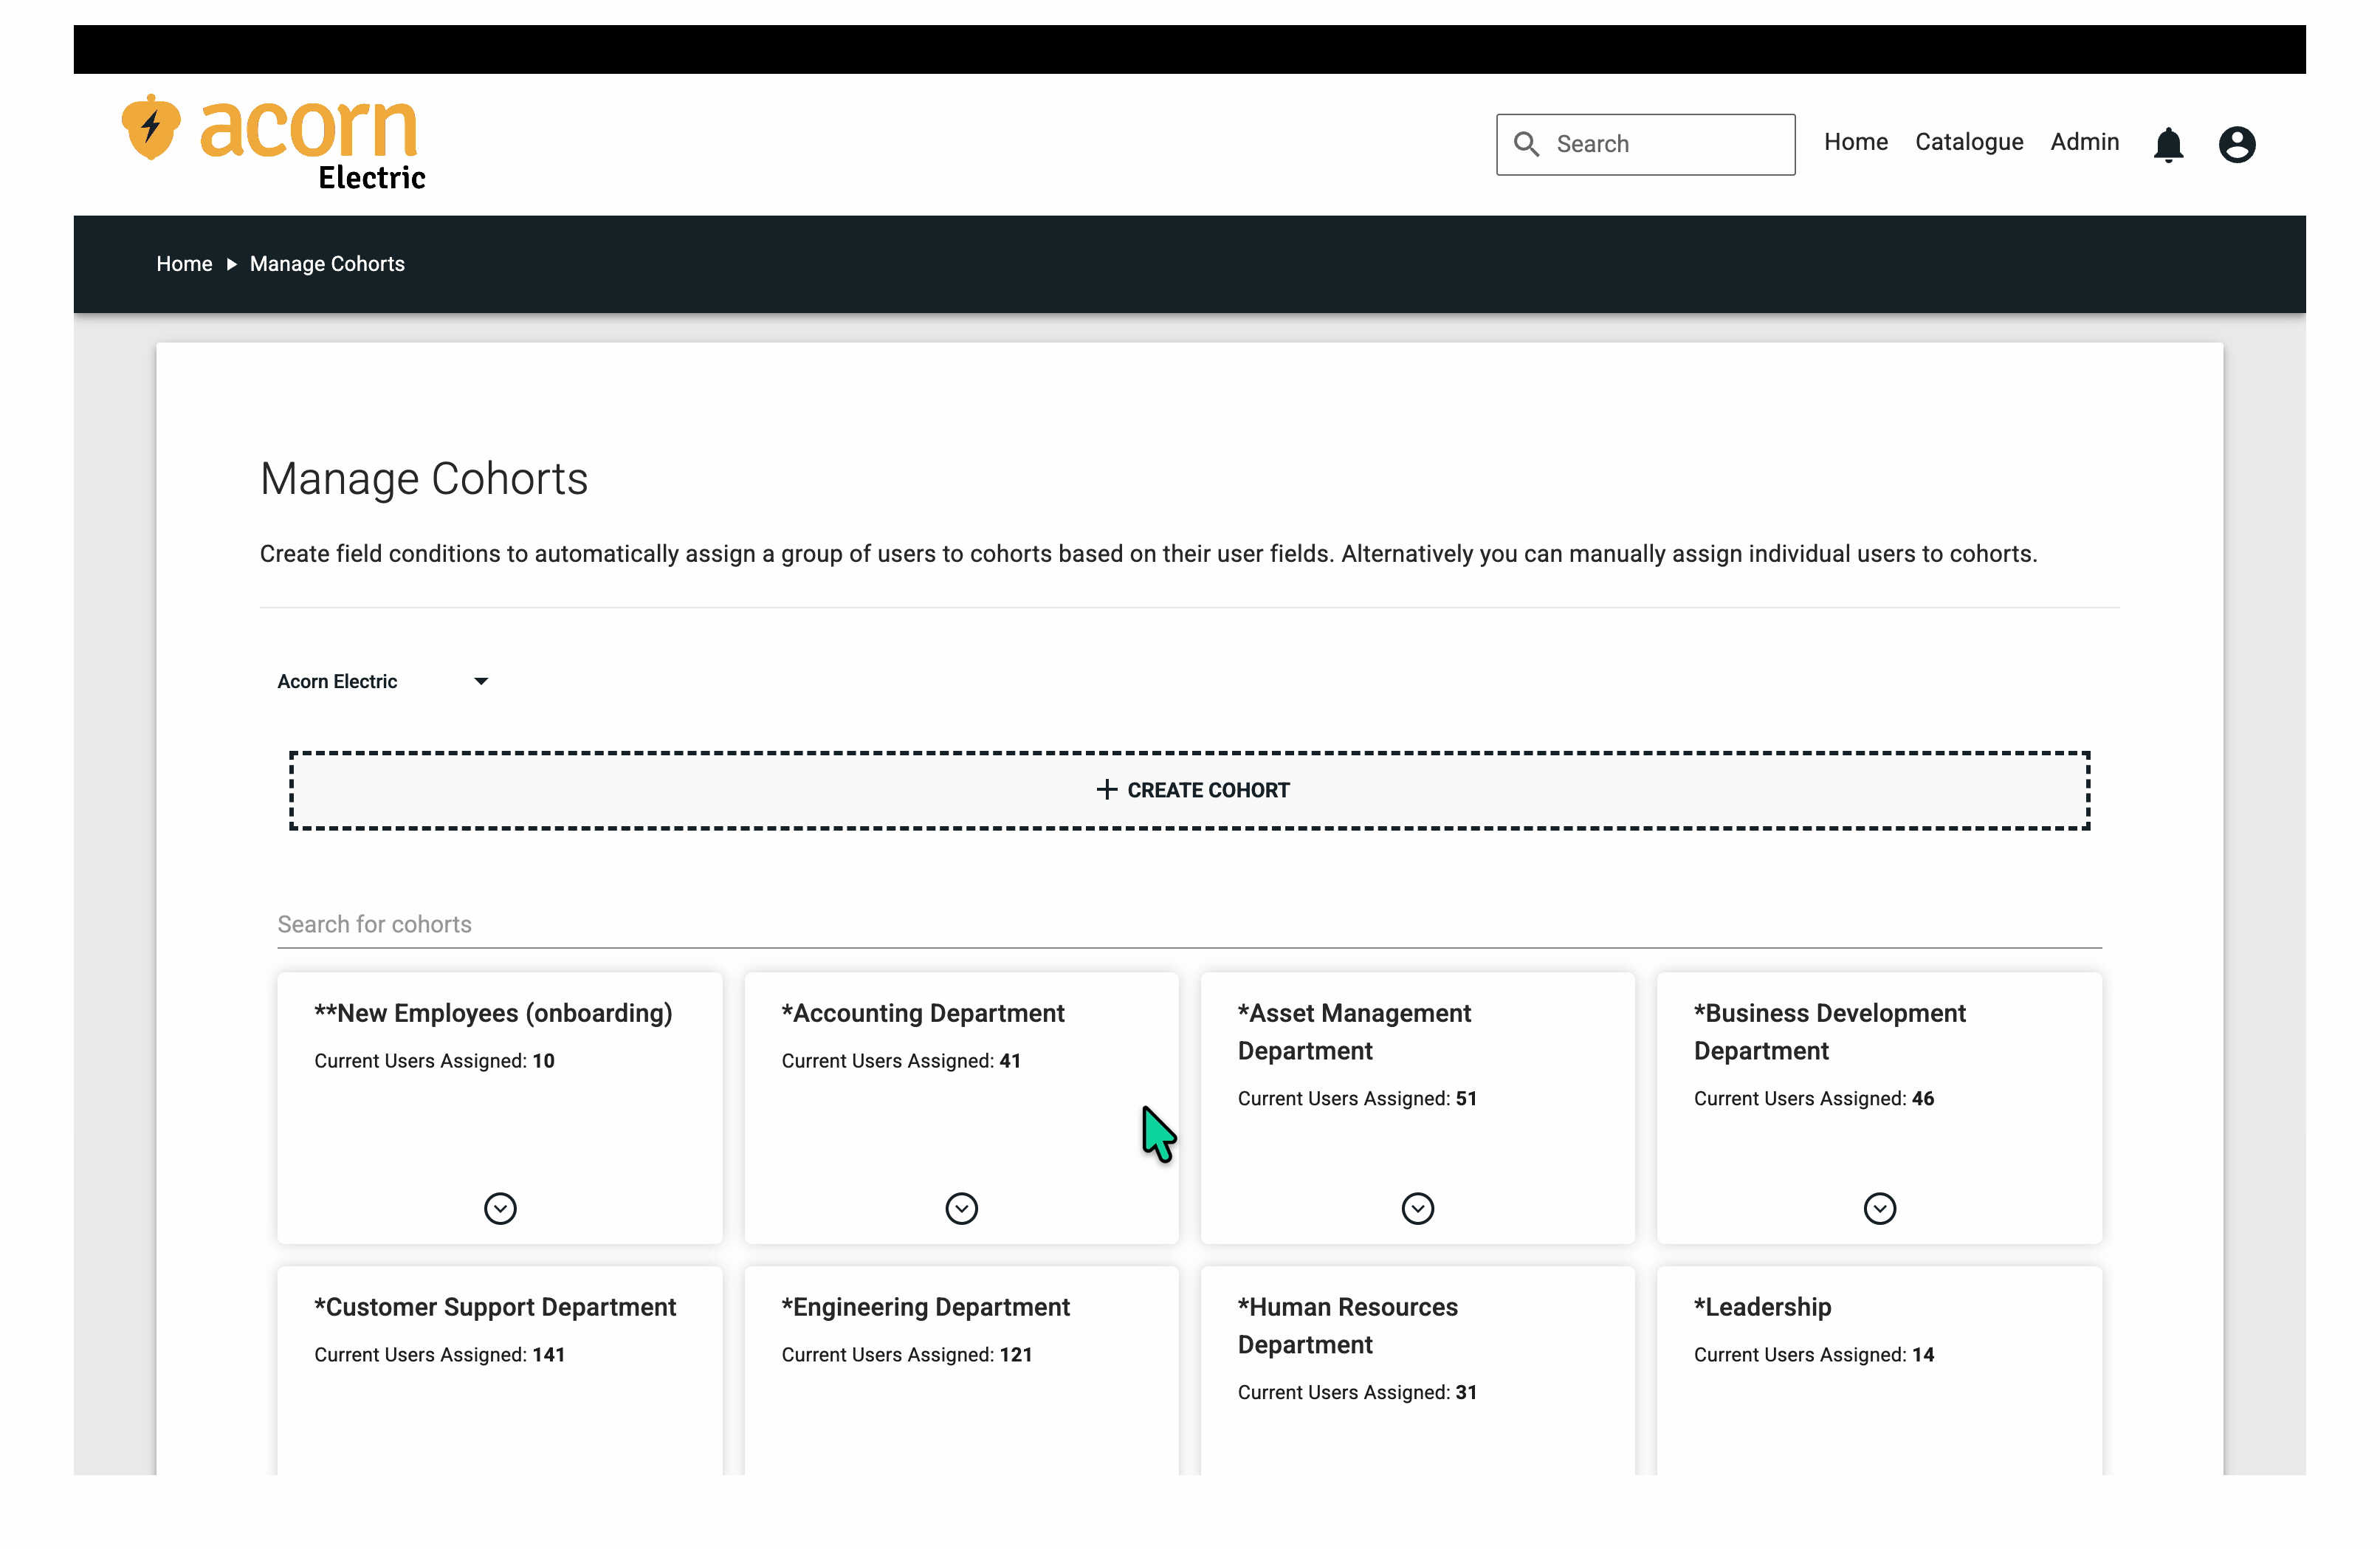
Task: Click Current Users Assigned: 141 text
Action: click(439, 1355)
